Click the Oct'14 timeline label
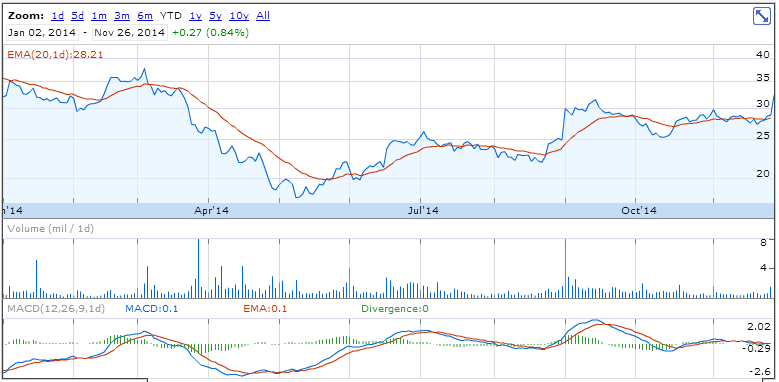The height and width of the screenshot is (382, 779). [639, 211]
